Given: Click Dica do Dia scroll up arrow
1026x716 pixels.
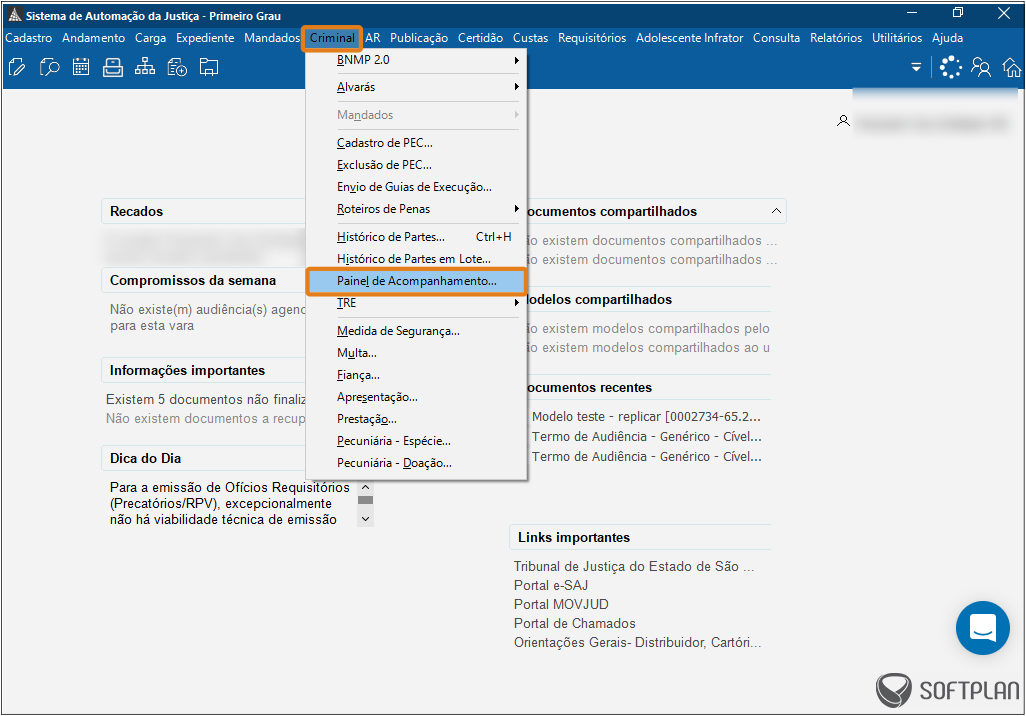Looking at the screenshot, I should click(x=366, y=487).
